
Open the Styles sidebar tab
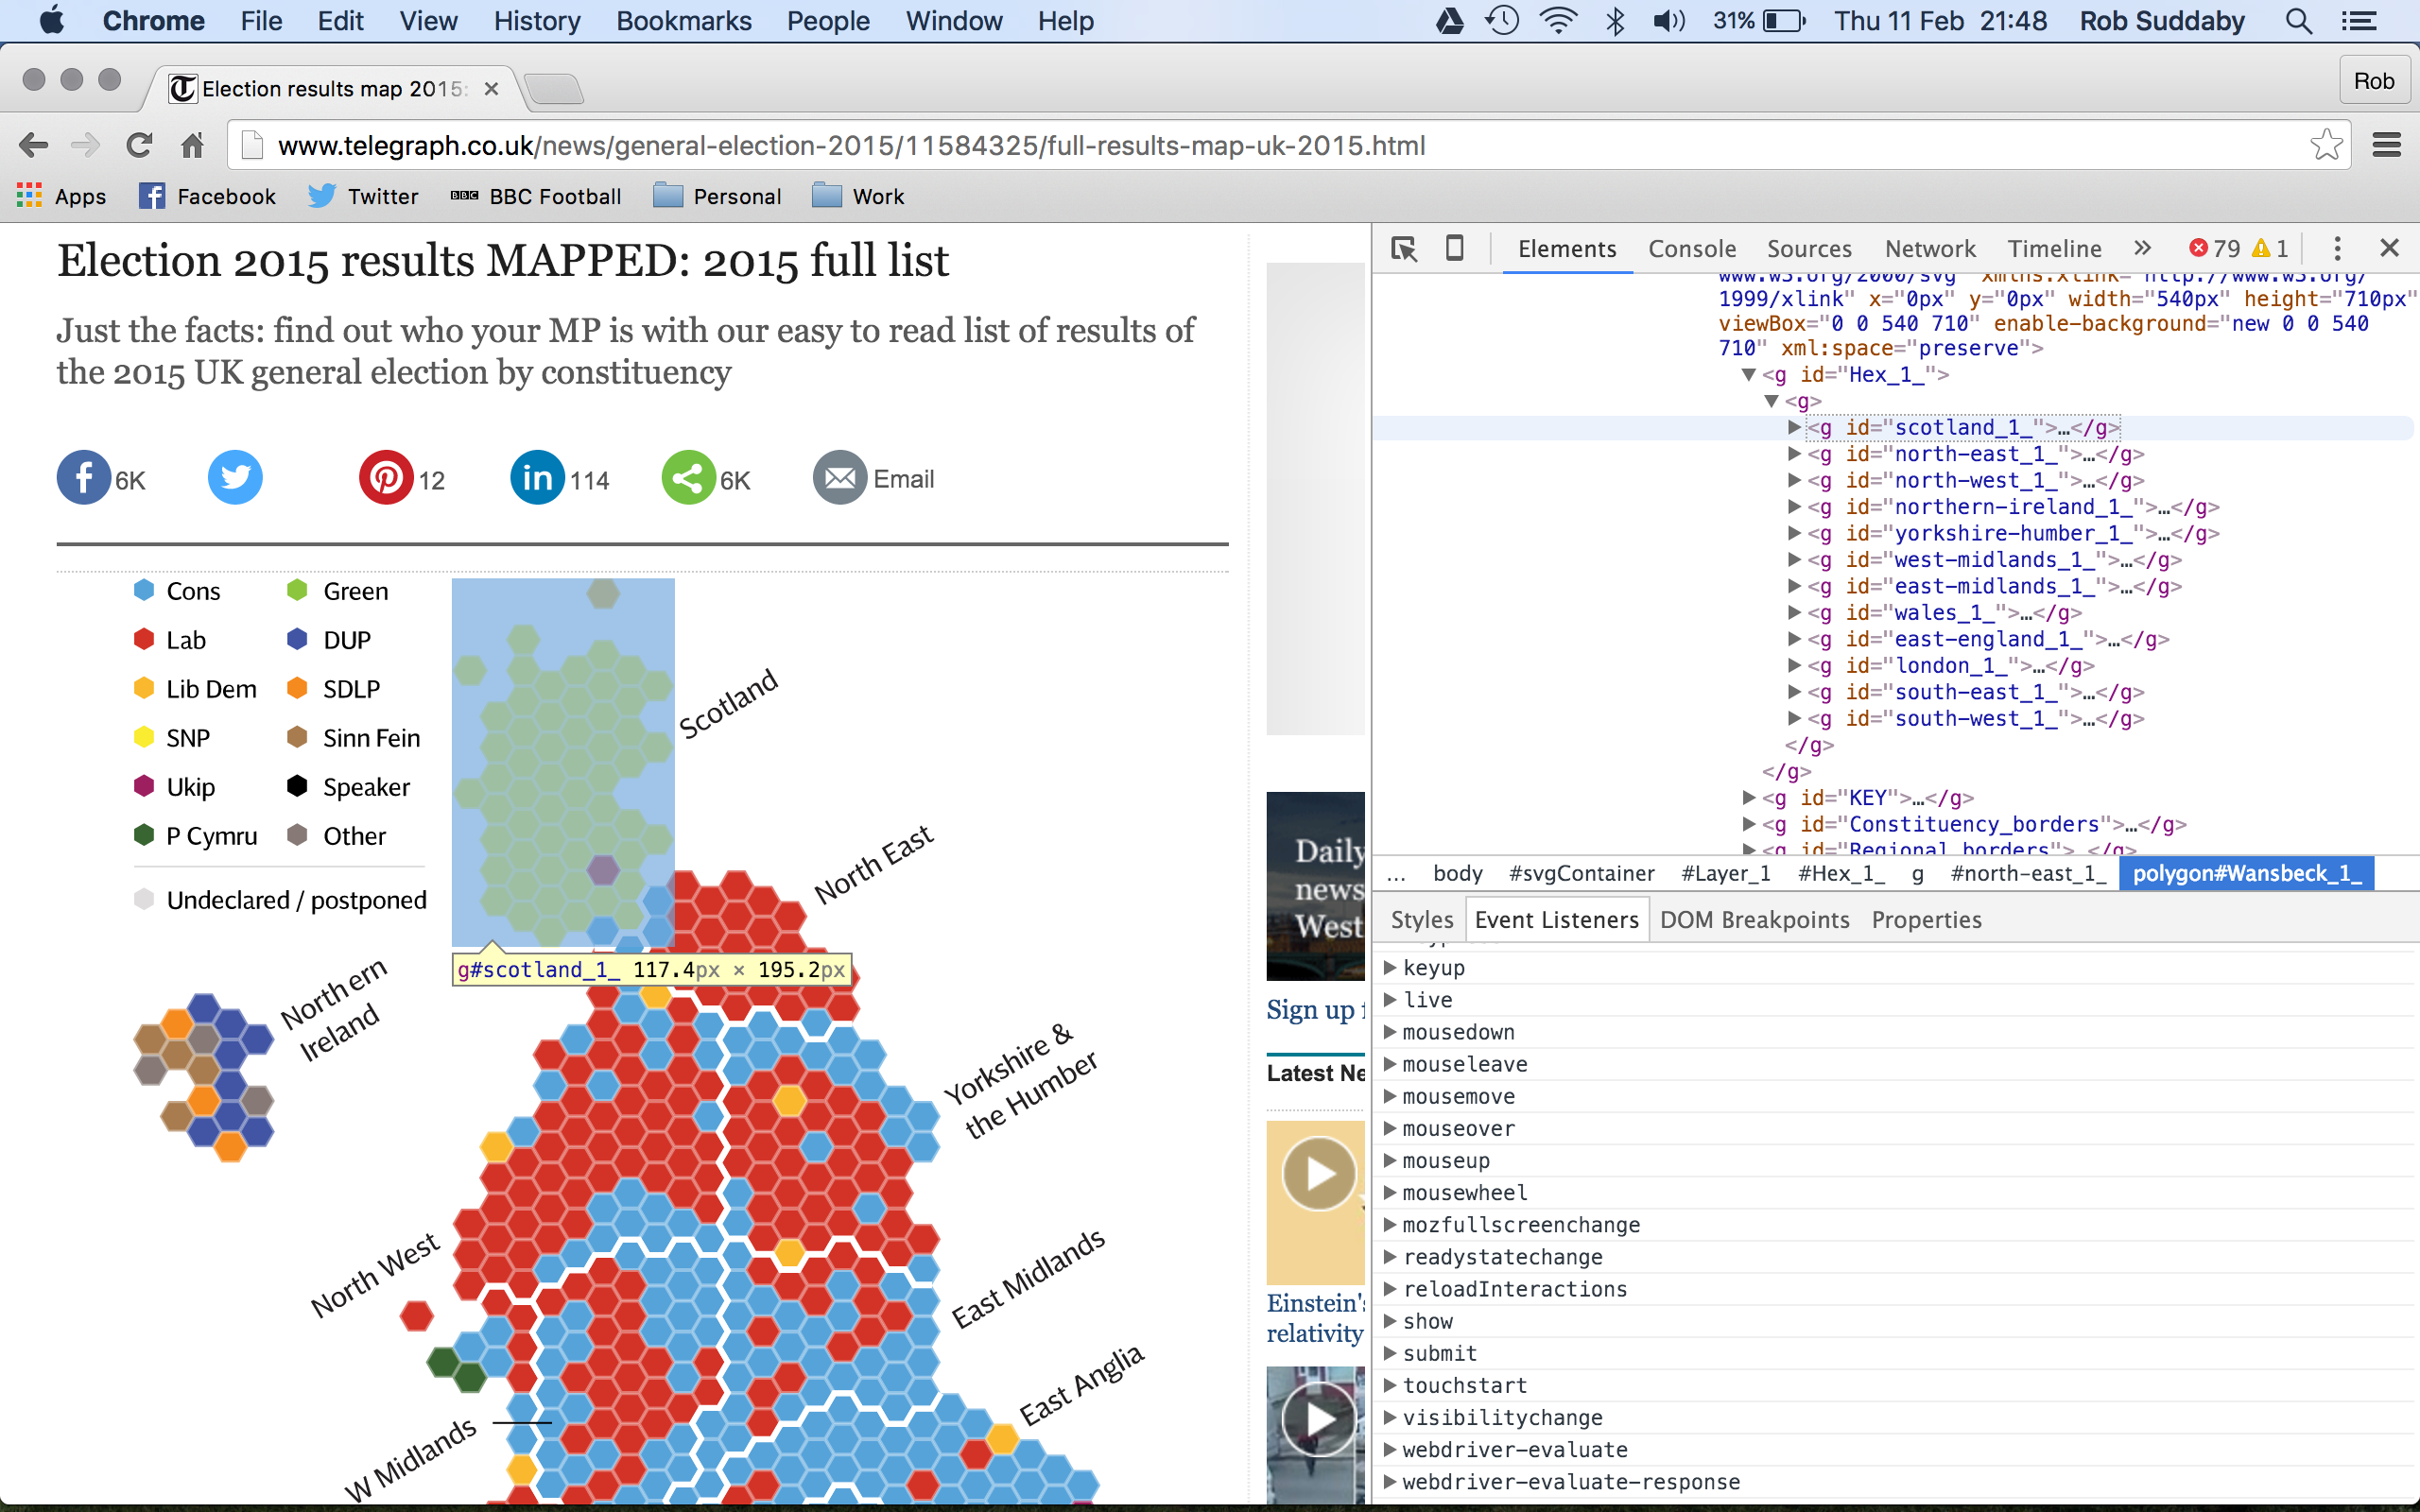[1421, 919]
